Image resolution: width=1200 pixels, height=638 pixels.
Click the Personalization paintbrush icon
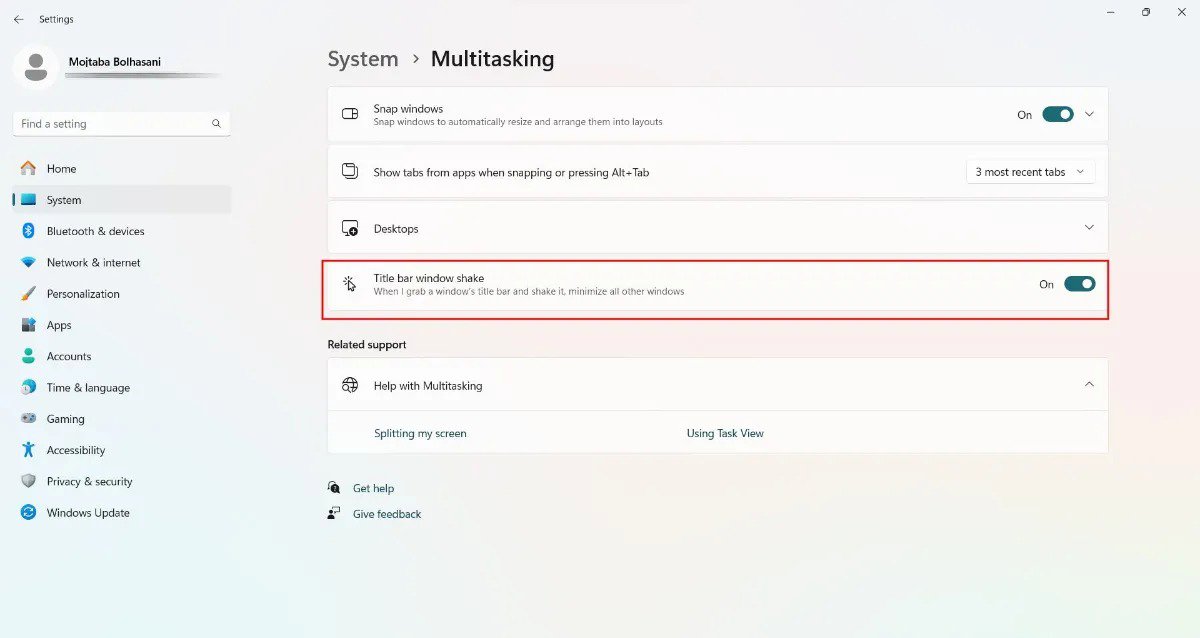pos(28,294)
